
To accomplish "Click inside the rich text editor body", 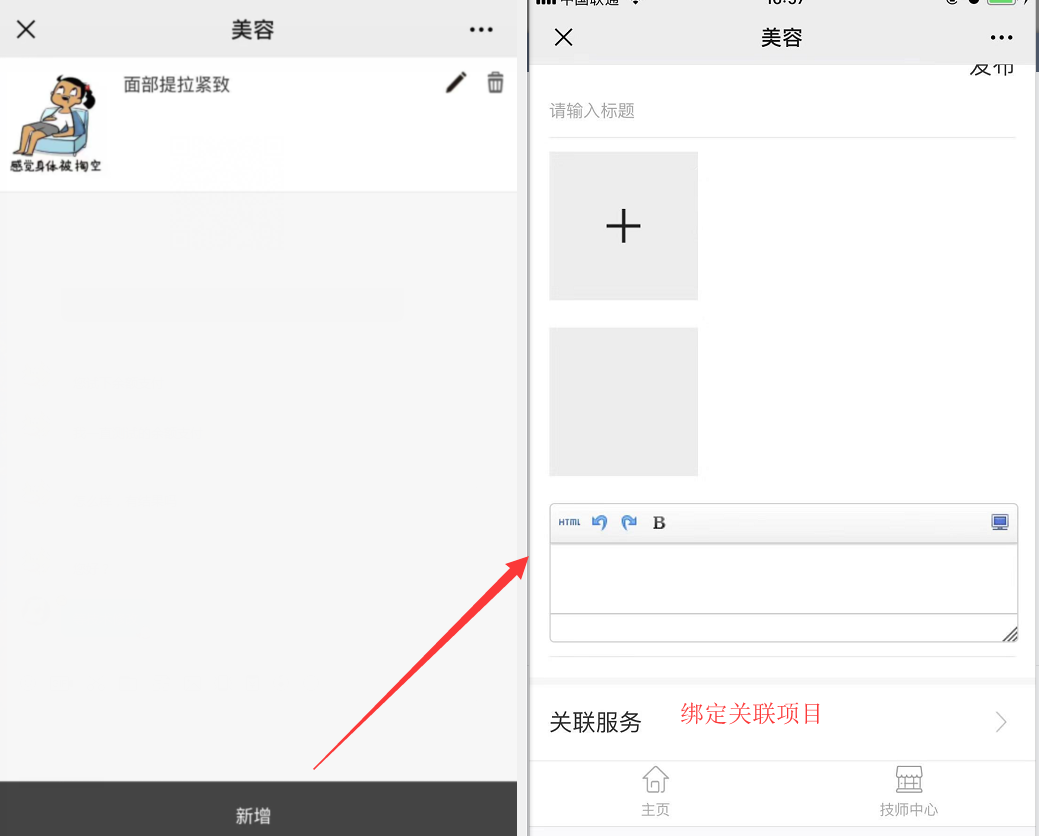I will [x=783, y=579].
